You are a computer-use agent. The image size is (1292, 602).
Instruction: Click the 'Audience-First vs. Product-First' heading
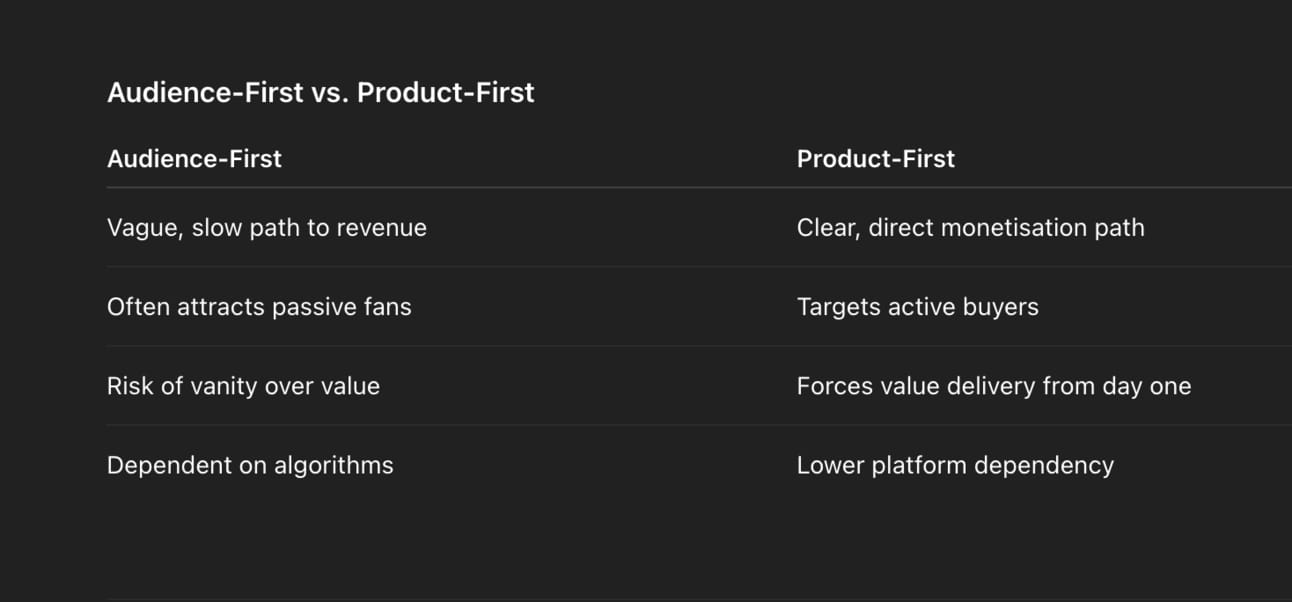click(x=320, y=93)
